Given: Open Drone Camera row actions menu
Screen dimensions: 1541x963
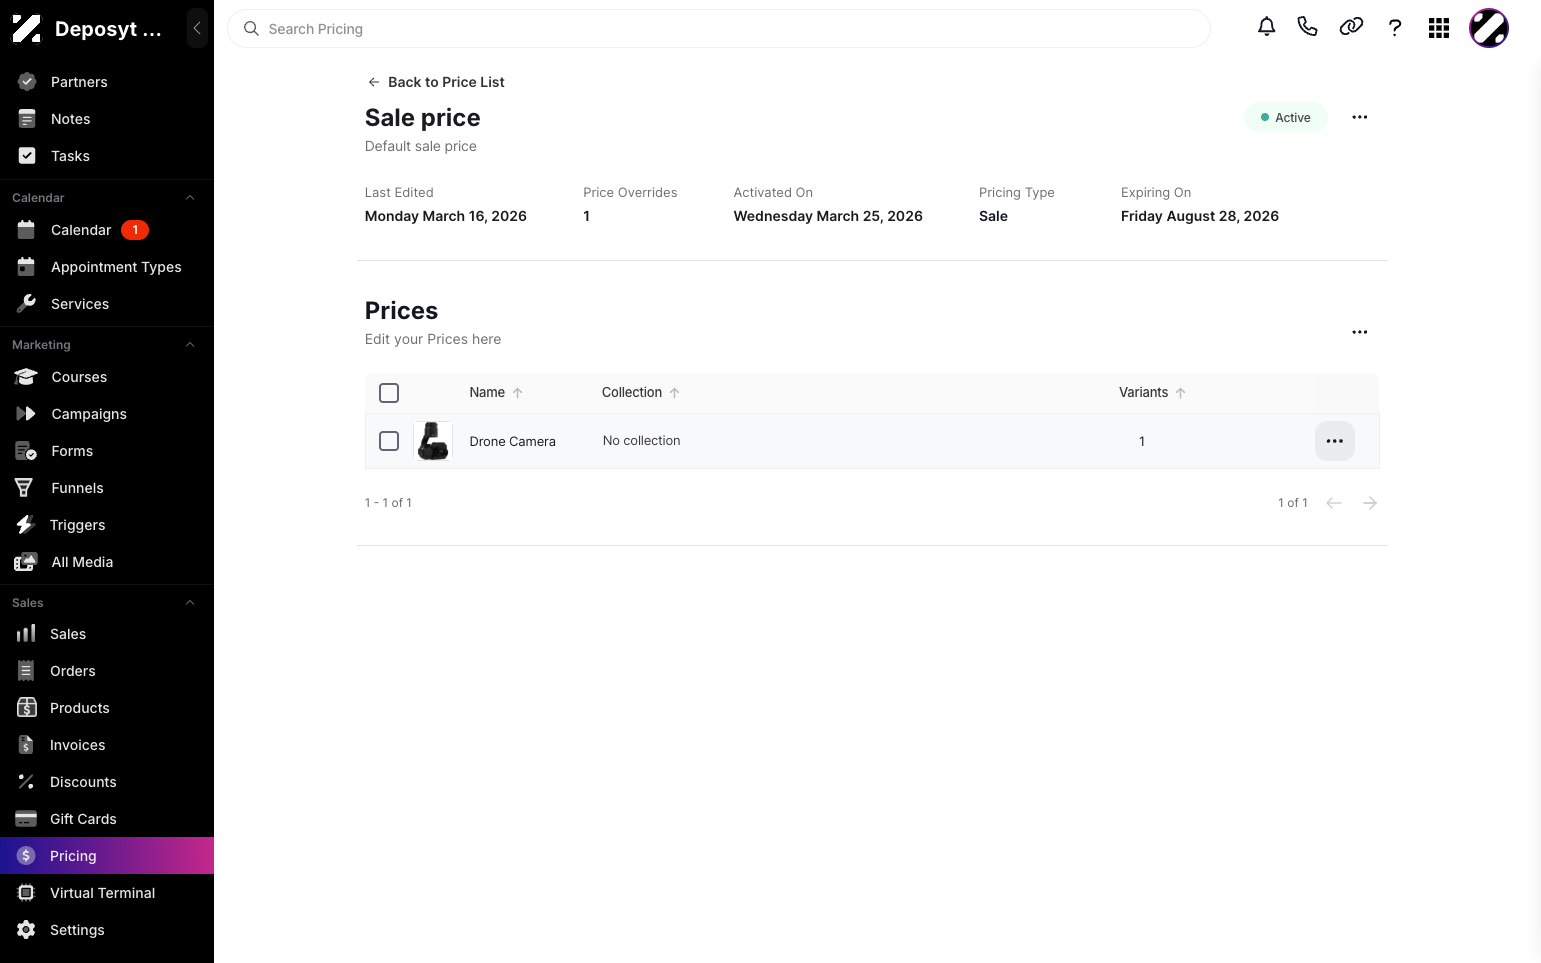Looking at the screenshot, I should [1335, 441].
